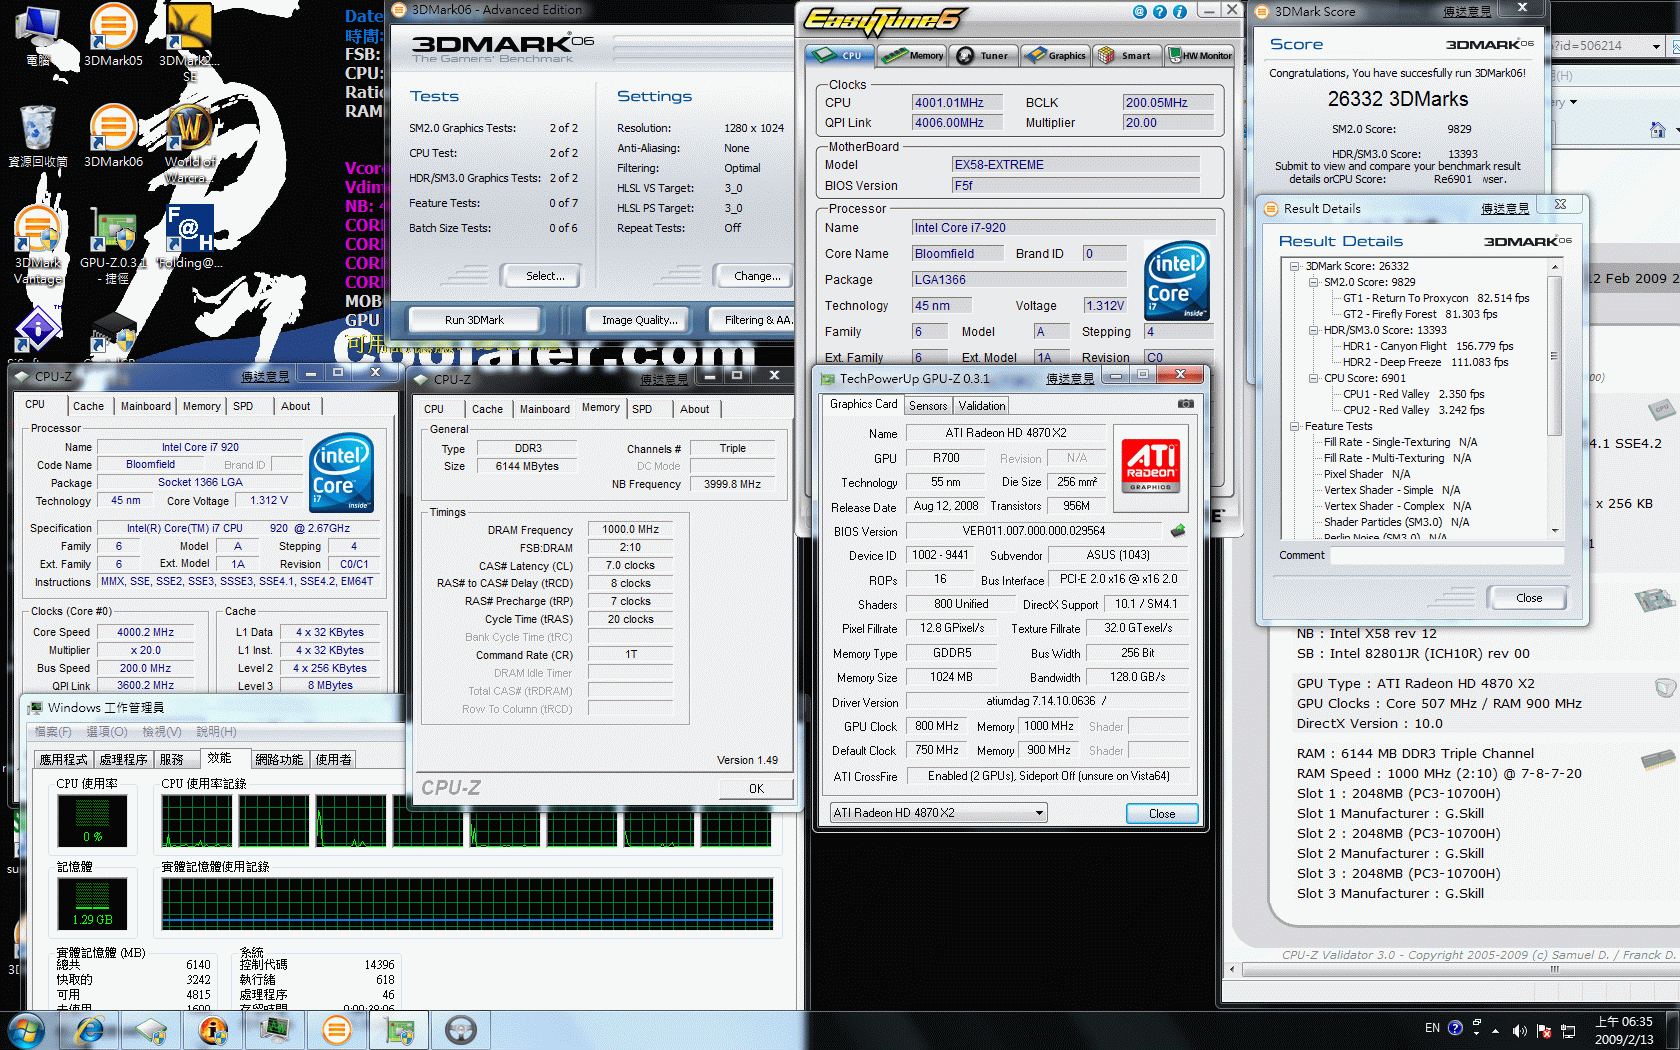Open Task Manager 檢視(V) menu

click(161, 732)
